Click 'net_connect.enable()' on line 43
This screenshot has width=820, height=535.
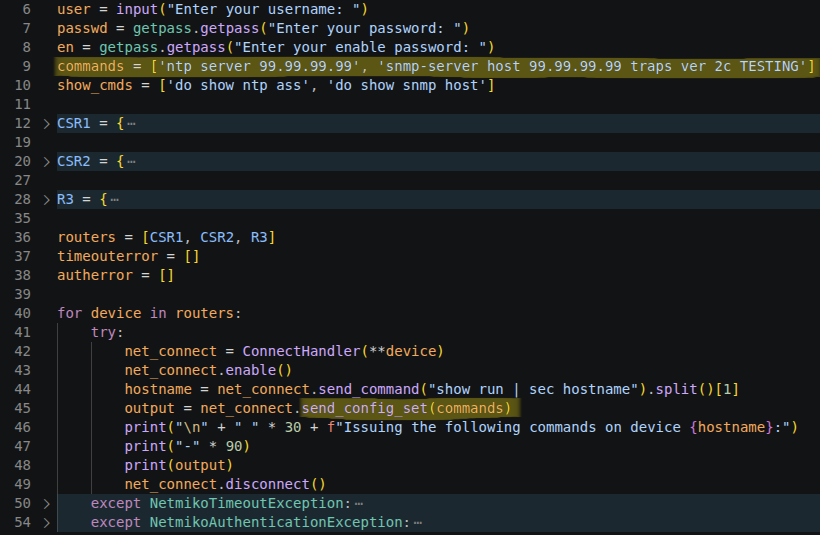(208, 370)
